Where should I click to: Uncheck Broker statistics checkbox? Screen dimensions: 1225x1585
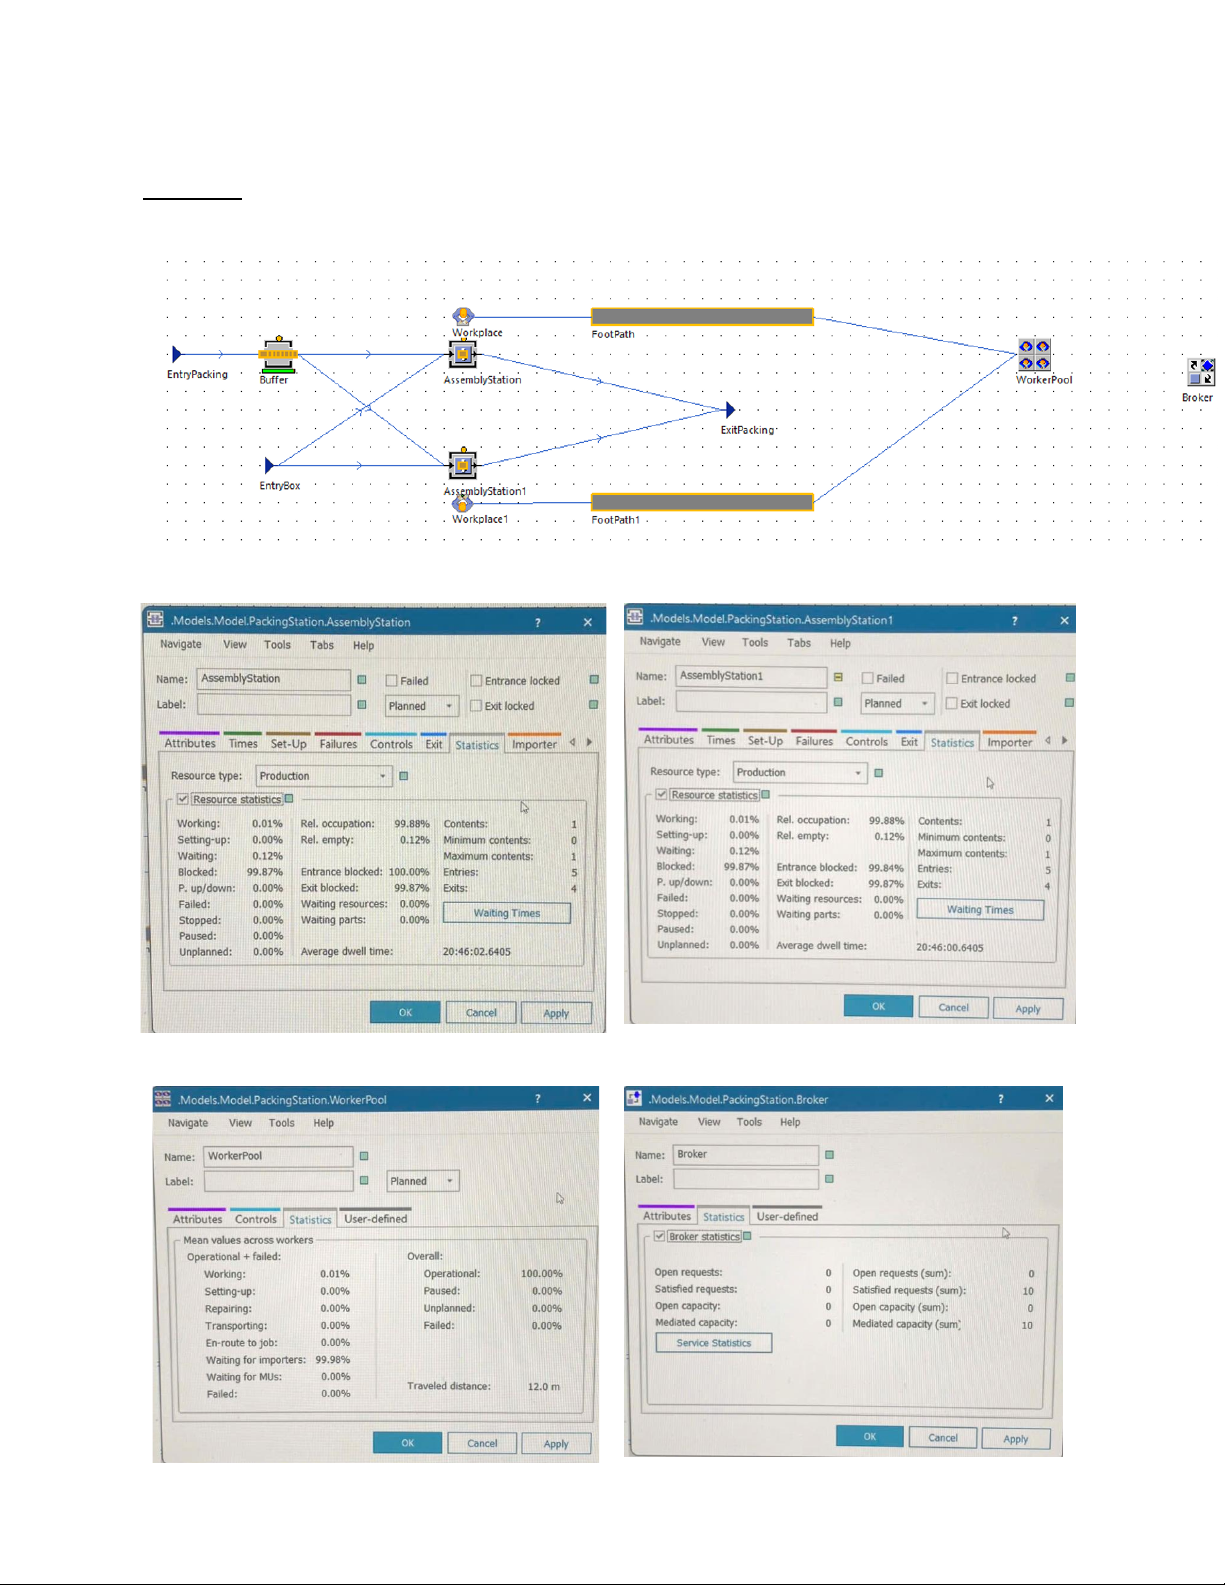point(660,1237)
